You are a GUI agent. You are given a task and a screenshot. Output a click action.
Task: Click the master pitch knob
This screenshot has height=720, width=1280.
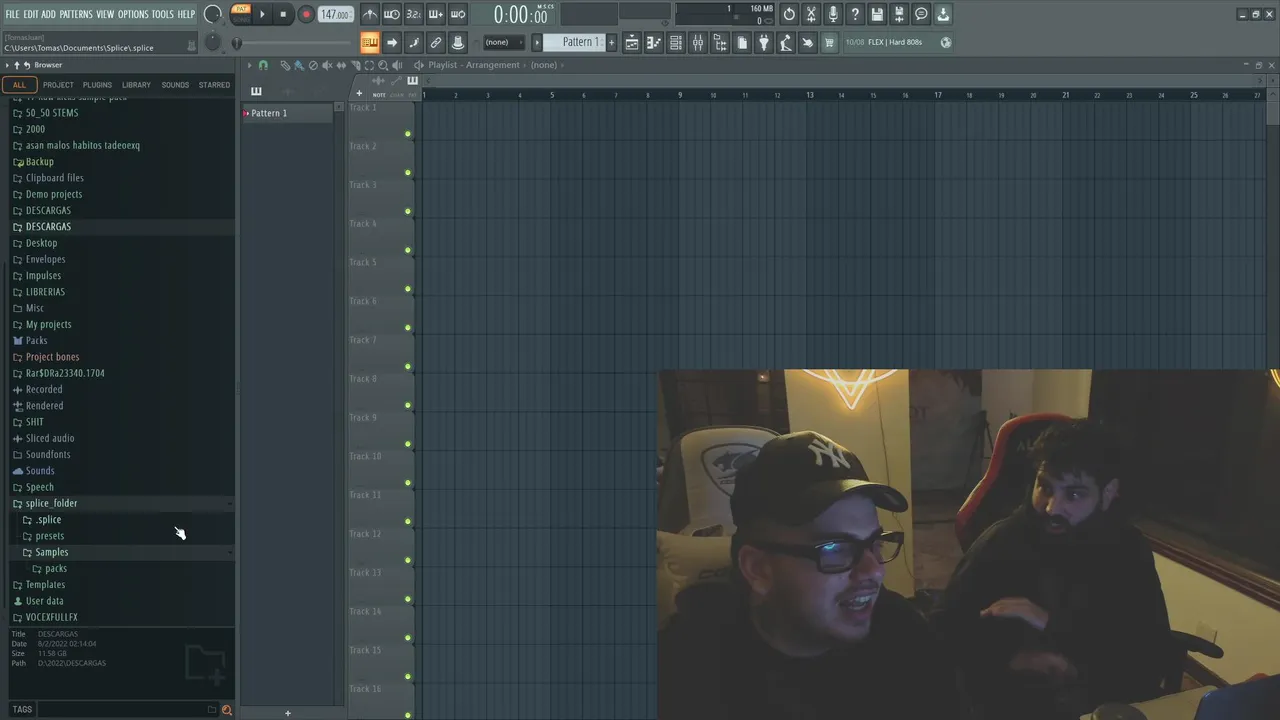click(212, 42)
